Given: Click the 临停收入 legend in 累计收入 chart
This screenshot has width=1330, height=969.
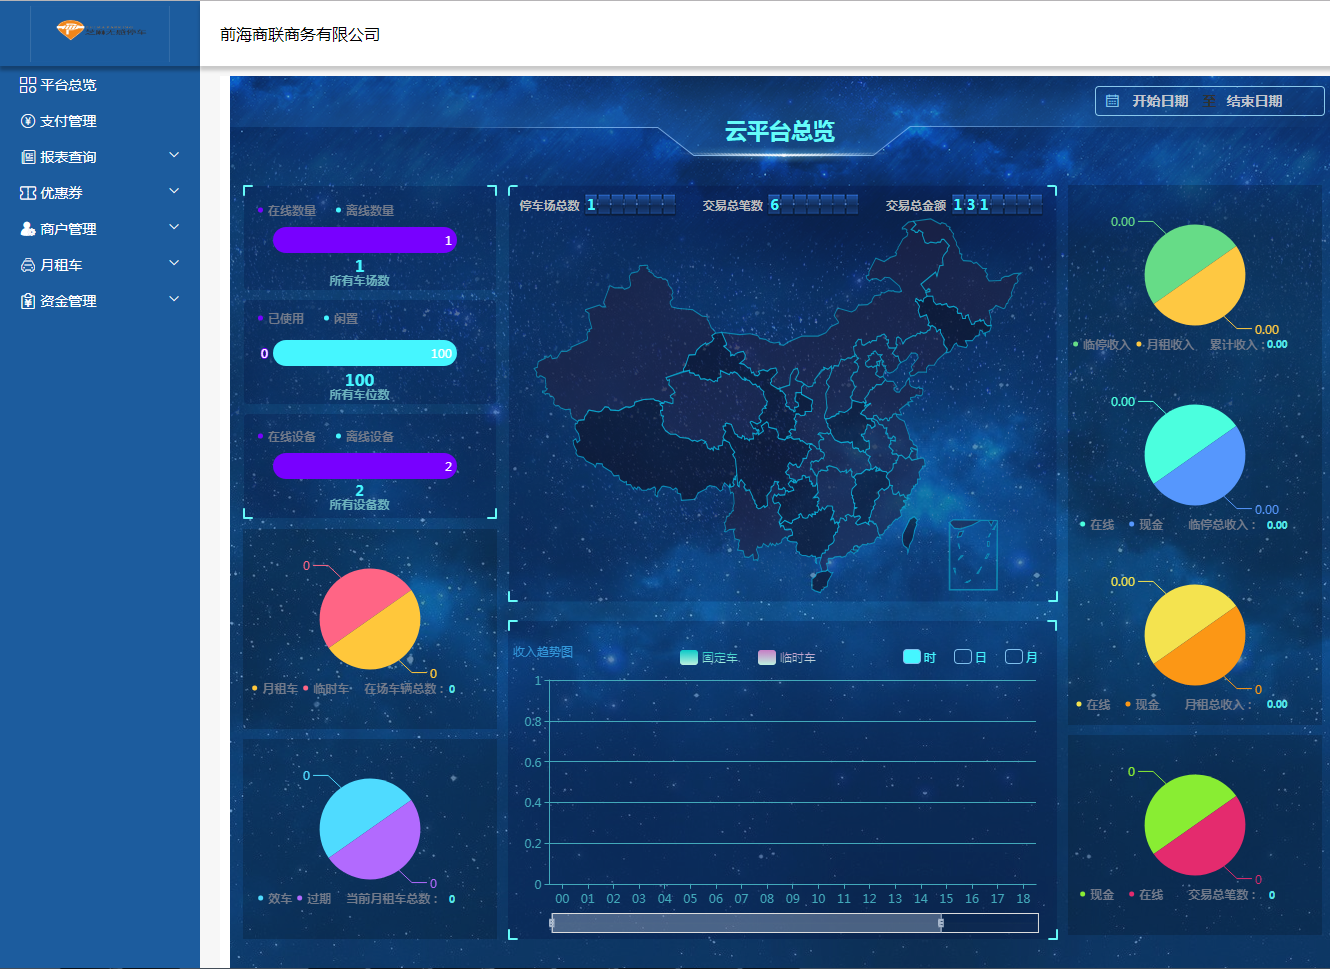Looking at the screenshot, I should point(1102,344).
